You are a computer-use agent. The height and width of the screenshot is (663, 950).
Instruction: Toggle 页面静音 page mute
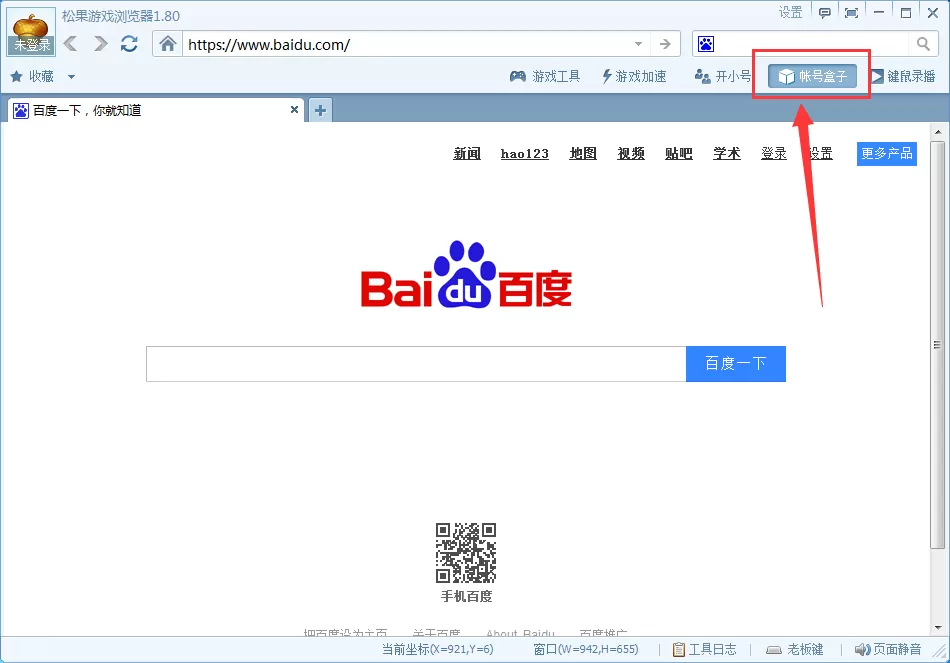tap(888, 650)
